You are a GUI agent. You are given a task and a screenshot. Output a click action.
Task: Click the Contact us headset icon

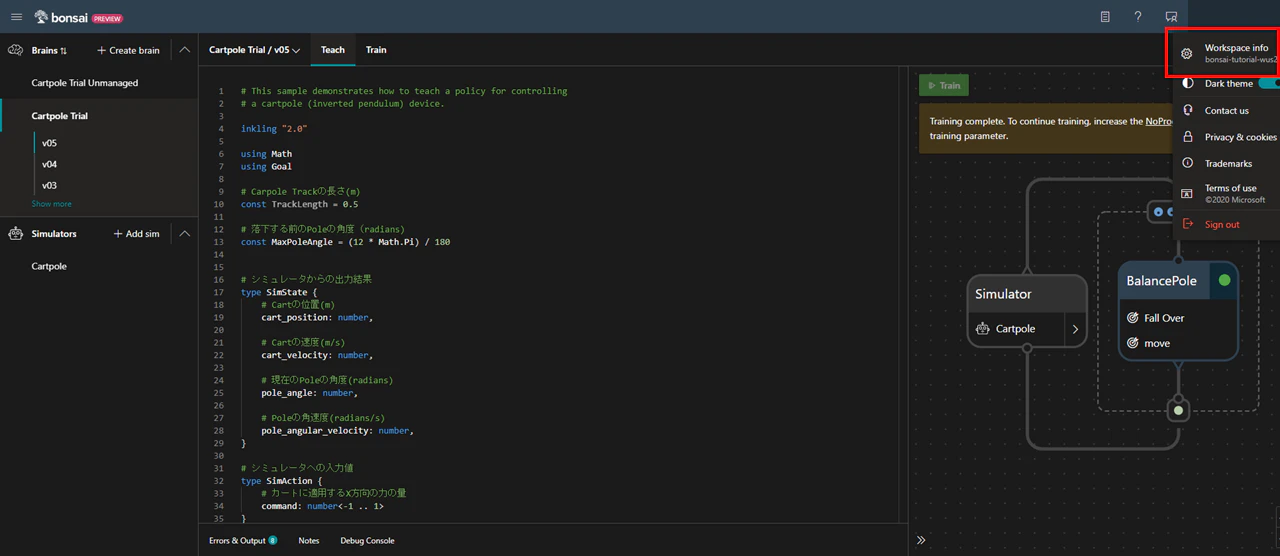pyautogui.click(x=1187, y=110)
